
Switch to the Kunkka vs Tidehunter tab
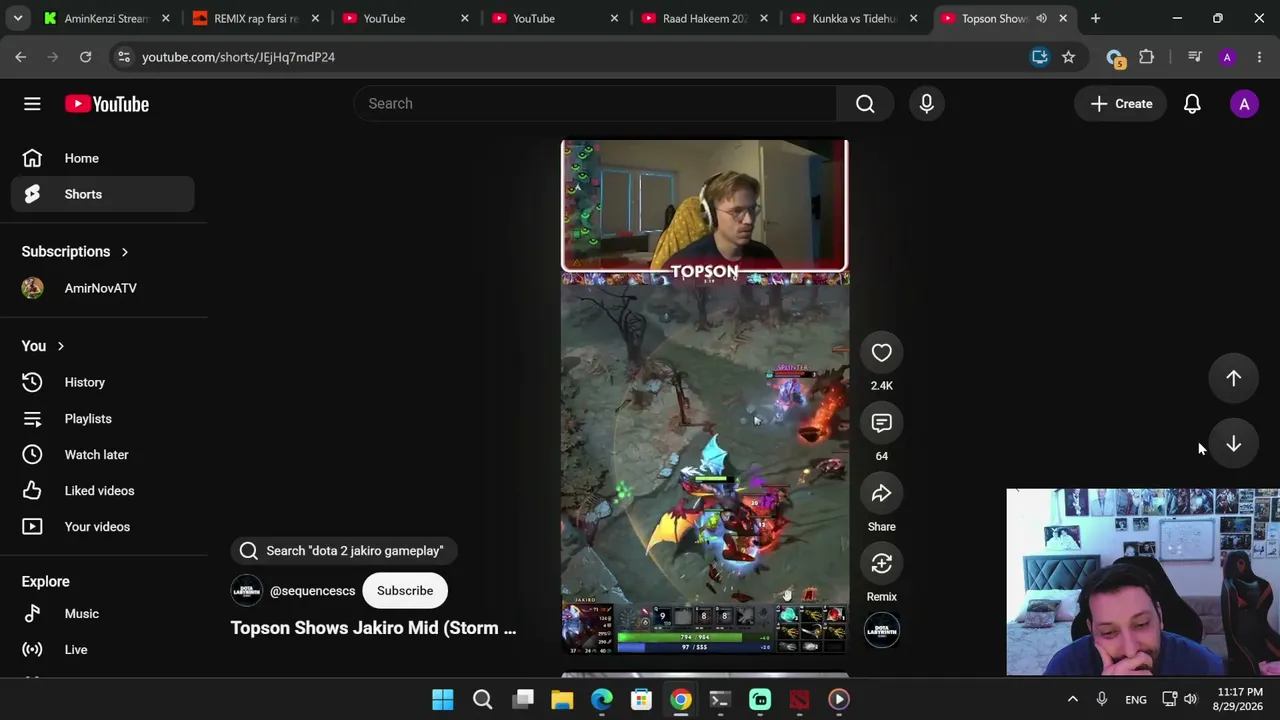click(x=856, y=18)
